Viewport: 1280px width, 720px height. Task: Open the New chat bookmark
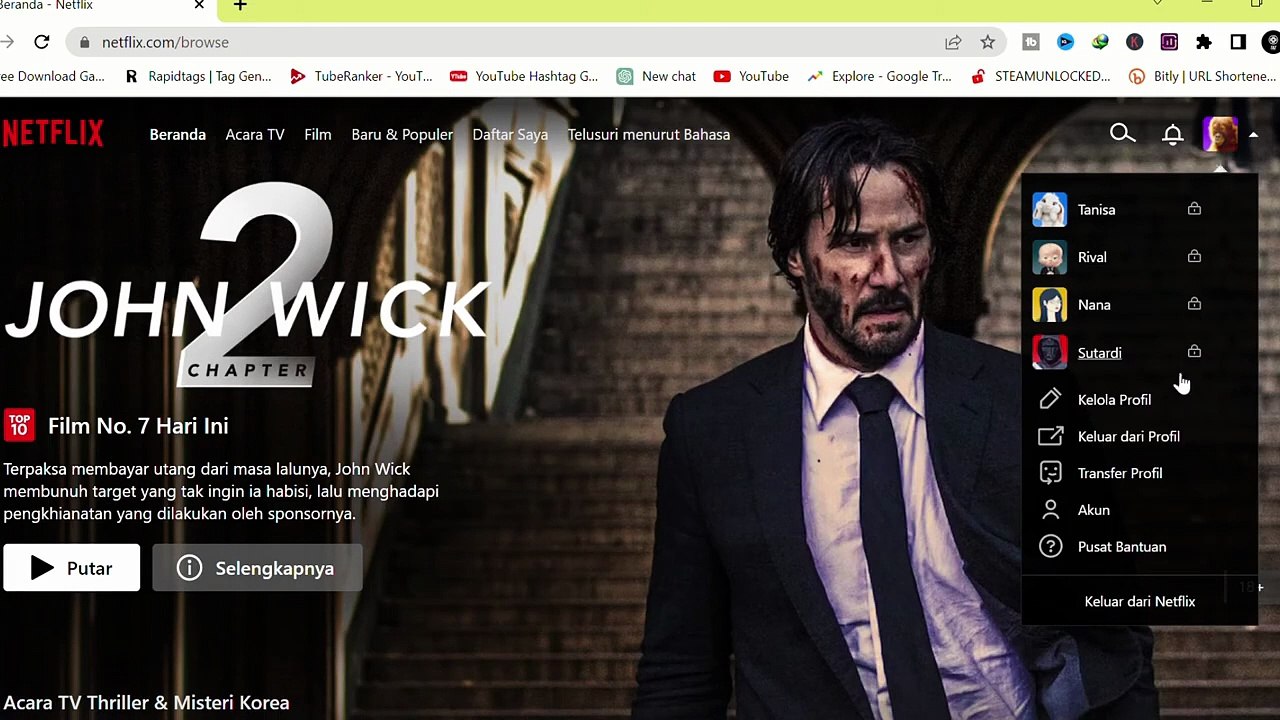coord(656,76)
